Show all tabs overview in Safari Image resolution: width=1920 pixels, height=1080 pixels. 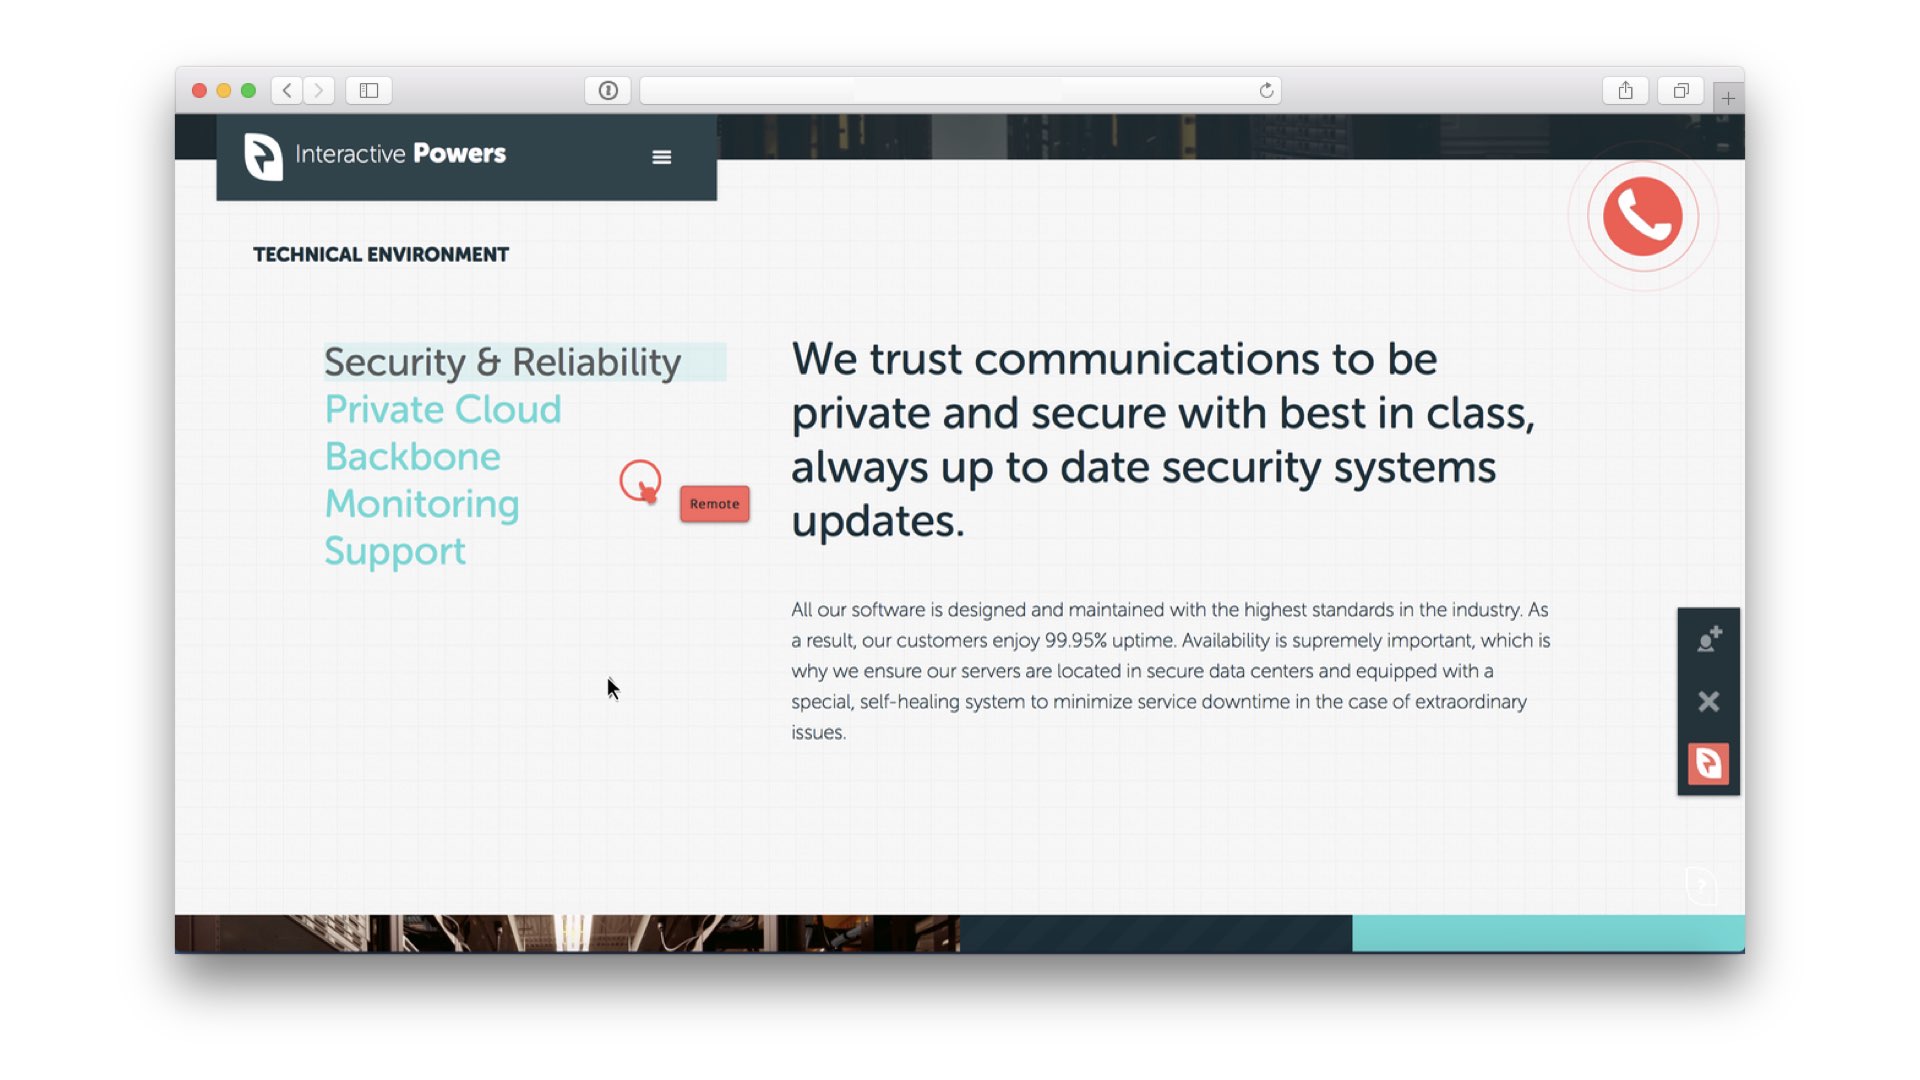pyautogui.click(x=1680, y=91)
